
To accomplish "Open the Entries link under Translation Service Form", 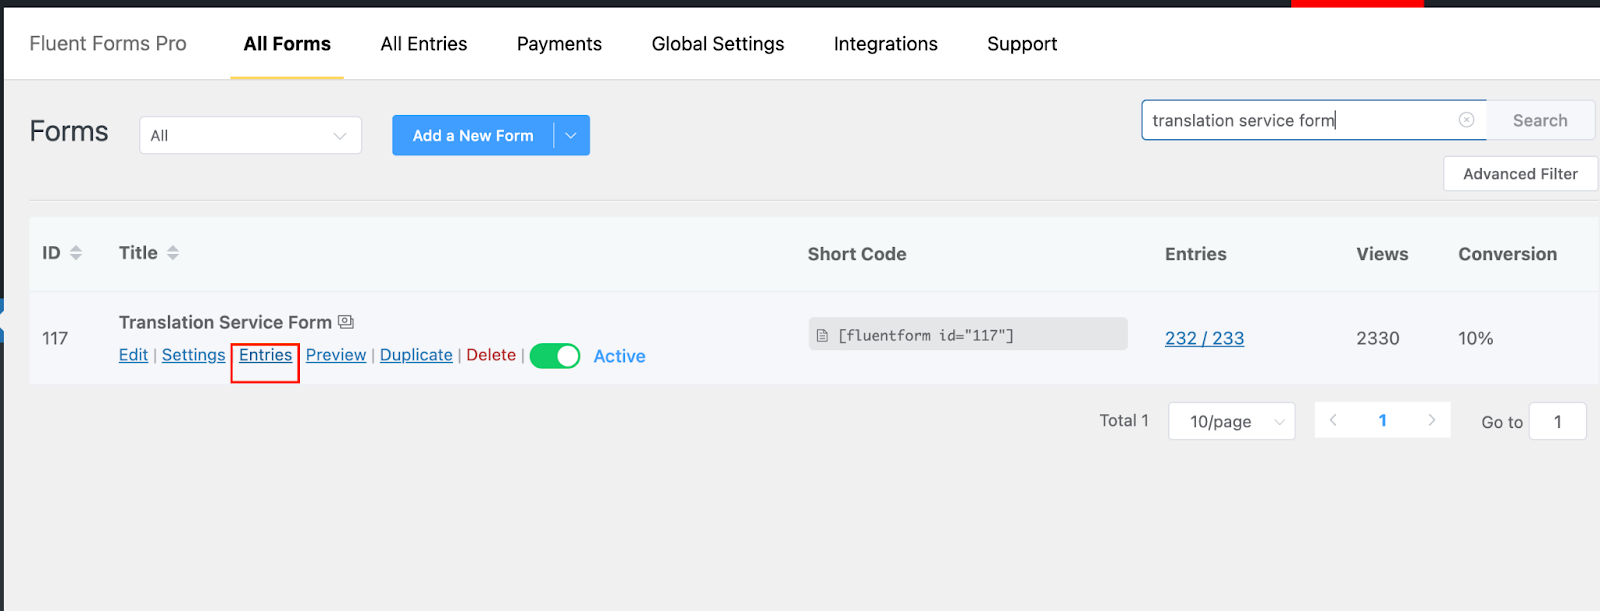I will coord(265,355).
